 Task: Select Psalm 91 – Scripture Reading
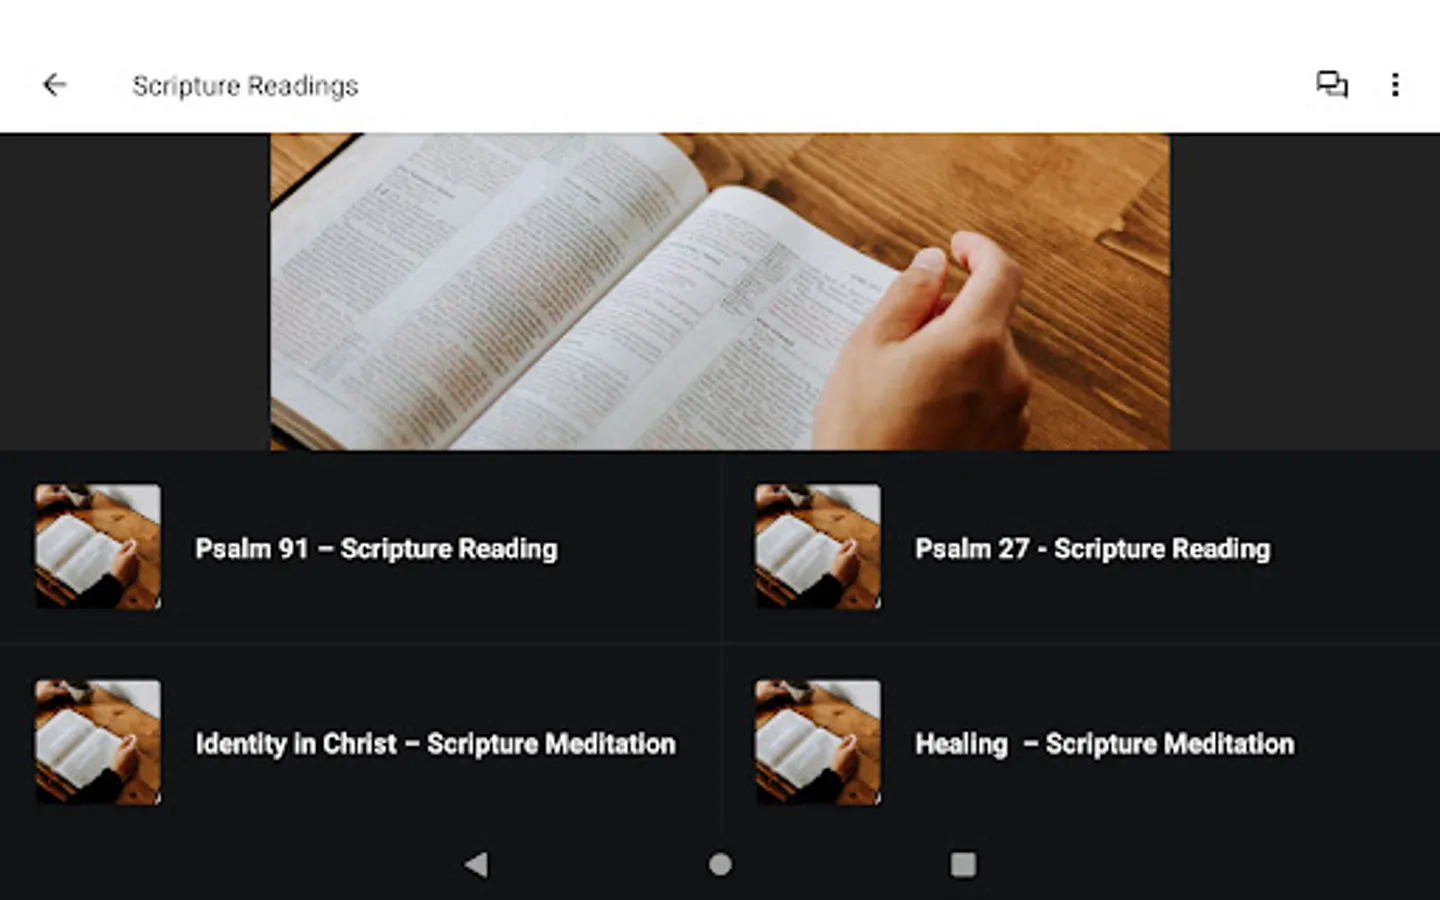point(376,549)
